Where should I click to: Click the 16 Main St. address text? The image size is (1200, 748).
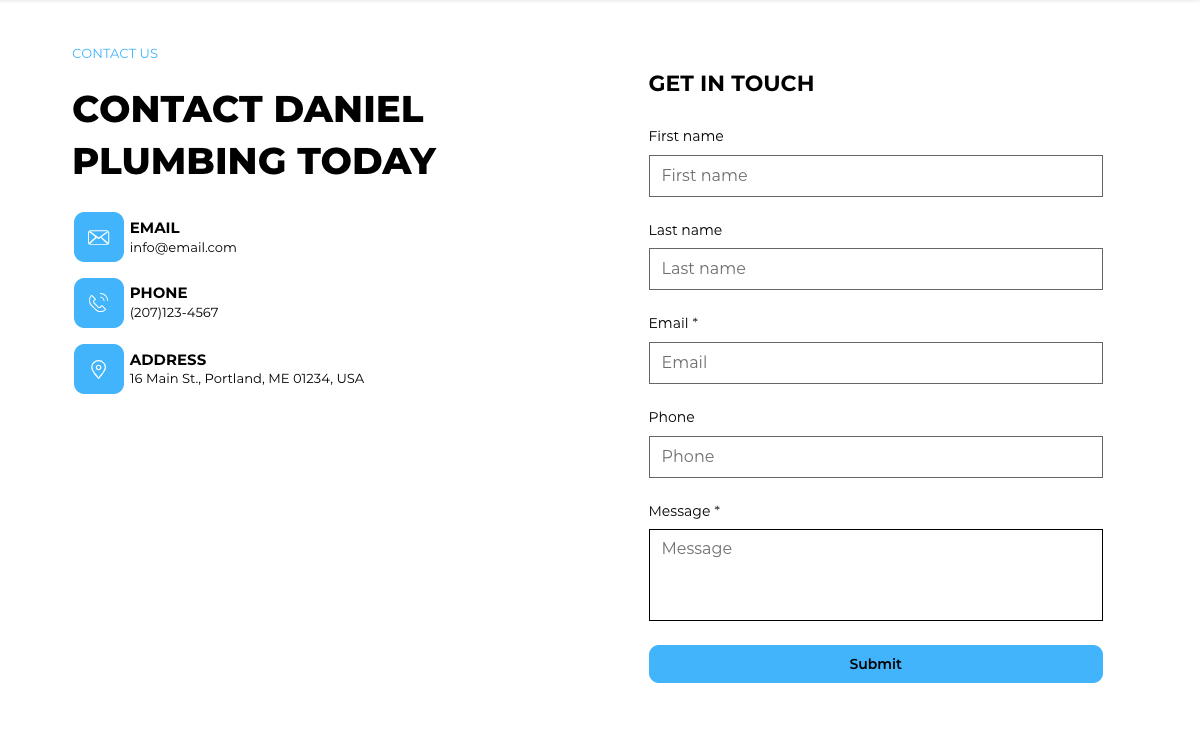pyautogui.click(x=247, y=379)
